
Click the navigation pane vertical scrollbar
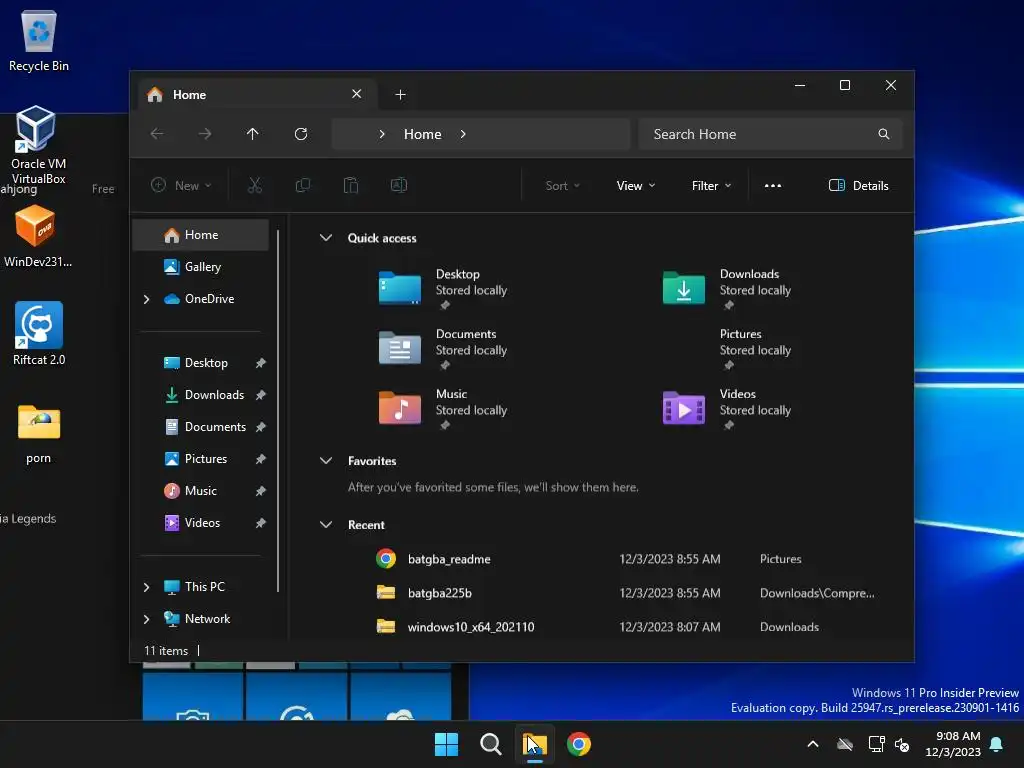point(278,411)
